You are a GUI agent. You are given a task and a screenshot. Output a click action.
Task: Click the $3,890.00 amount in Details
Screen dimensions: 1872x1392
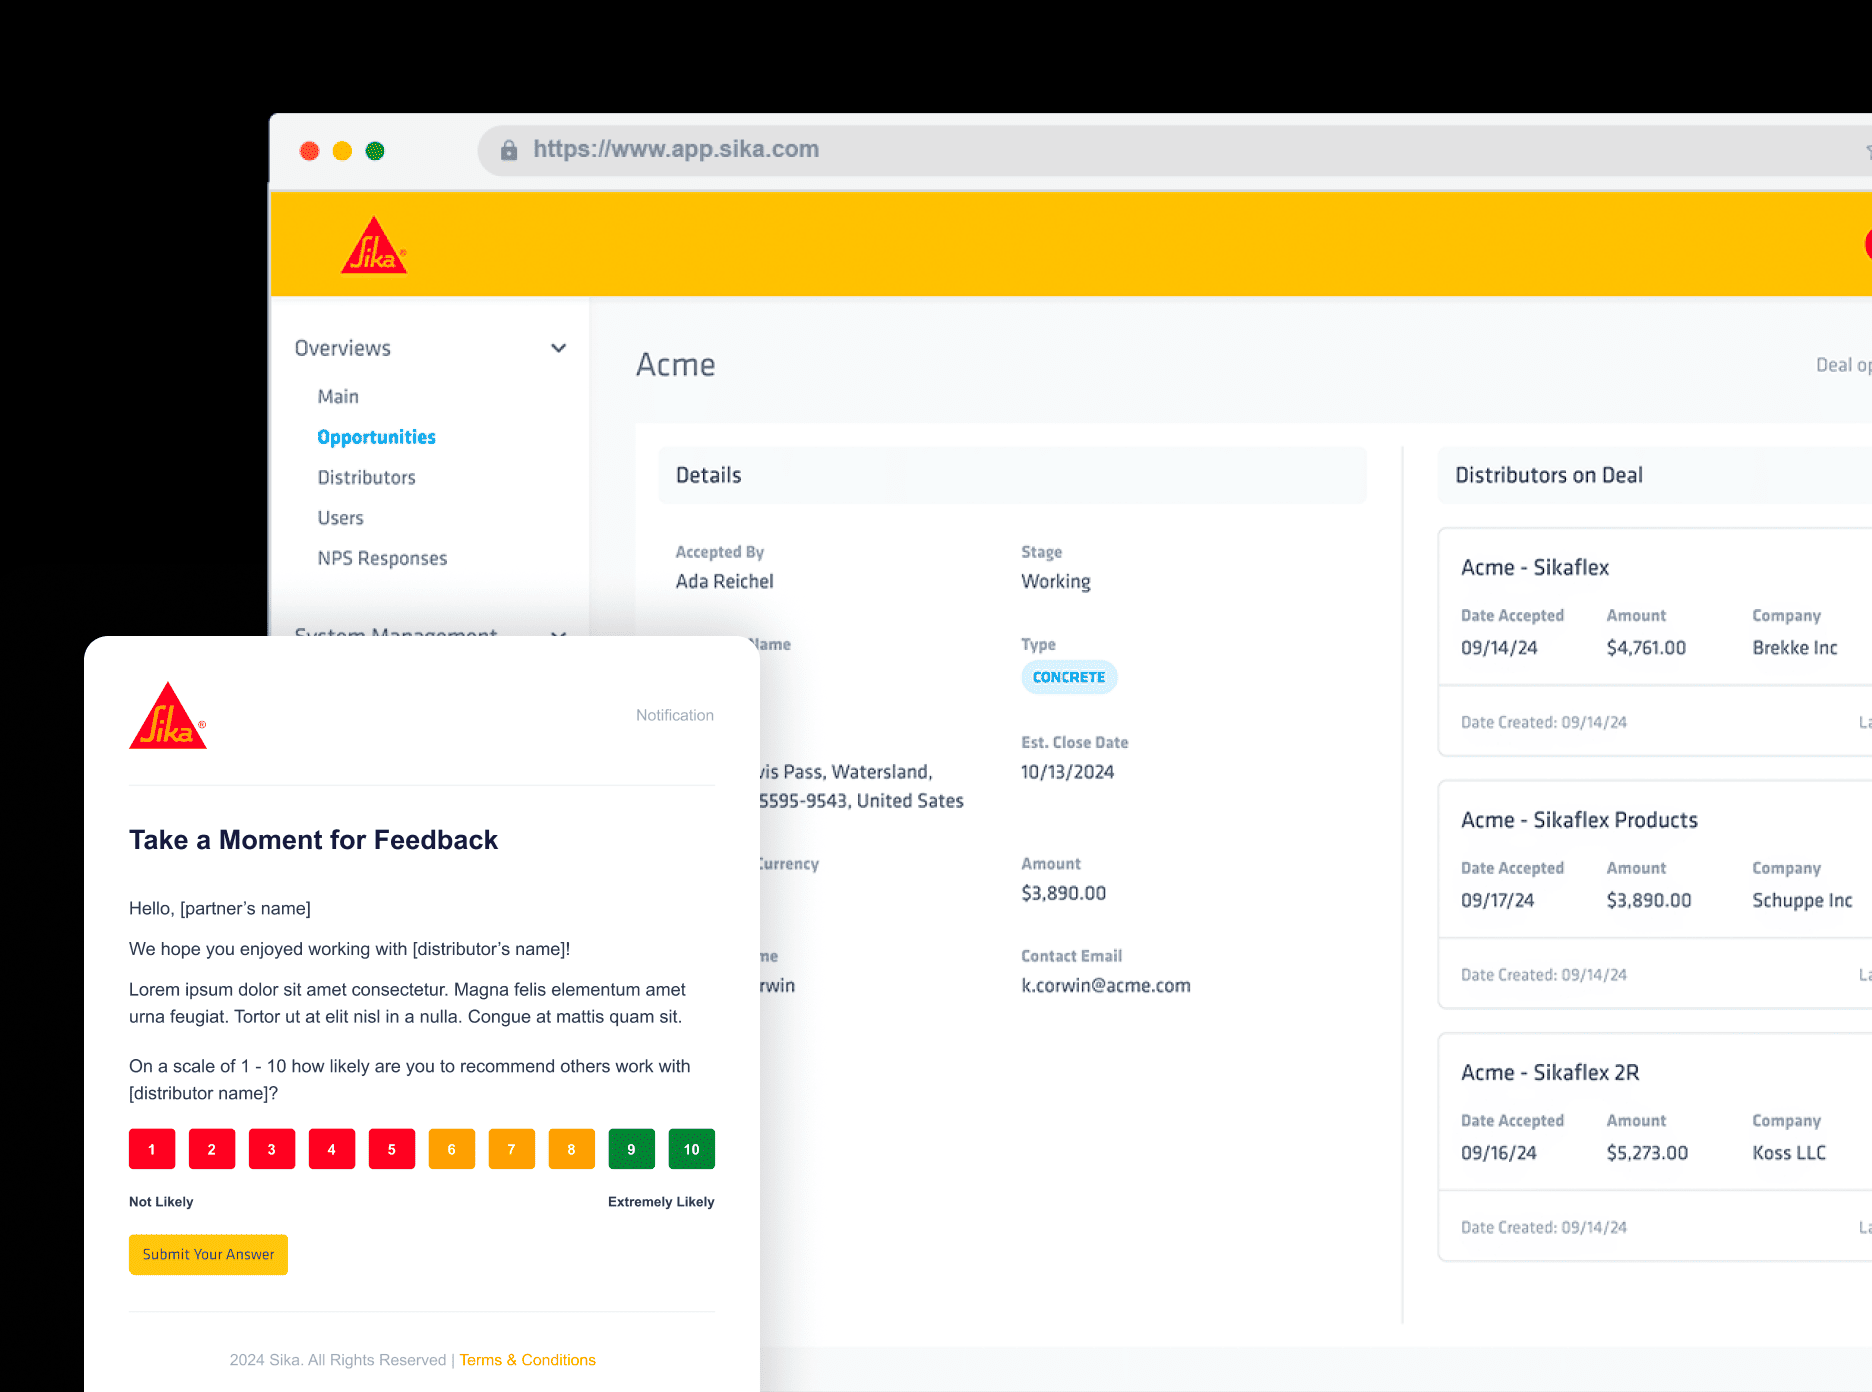1063,893
